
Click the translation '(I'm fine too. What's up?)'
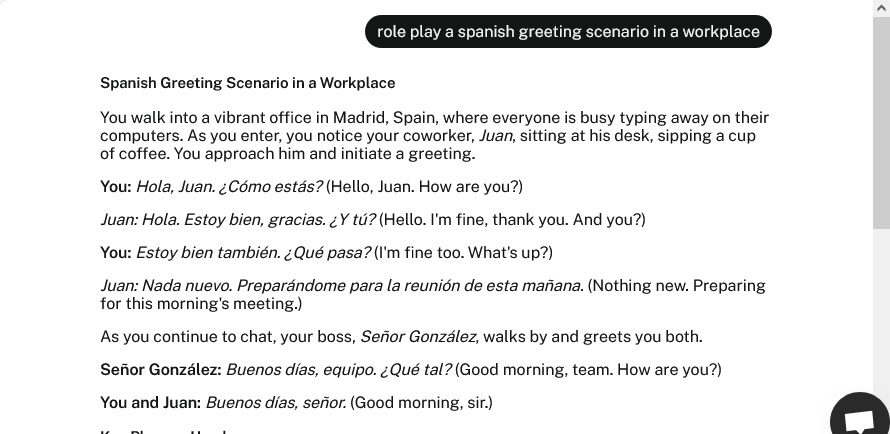click(x=463, y=252)
